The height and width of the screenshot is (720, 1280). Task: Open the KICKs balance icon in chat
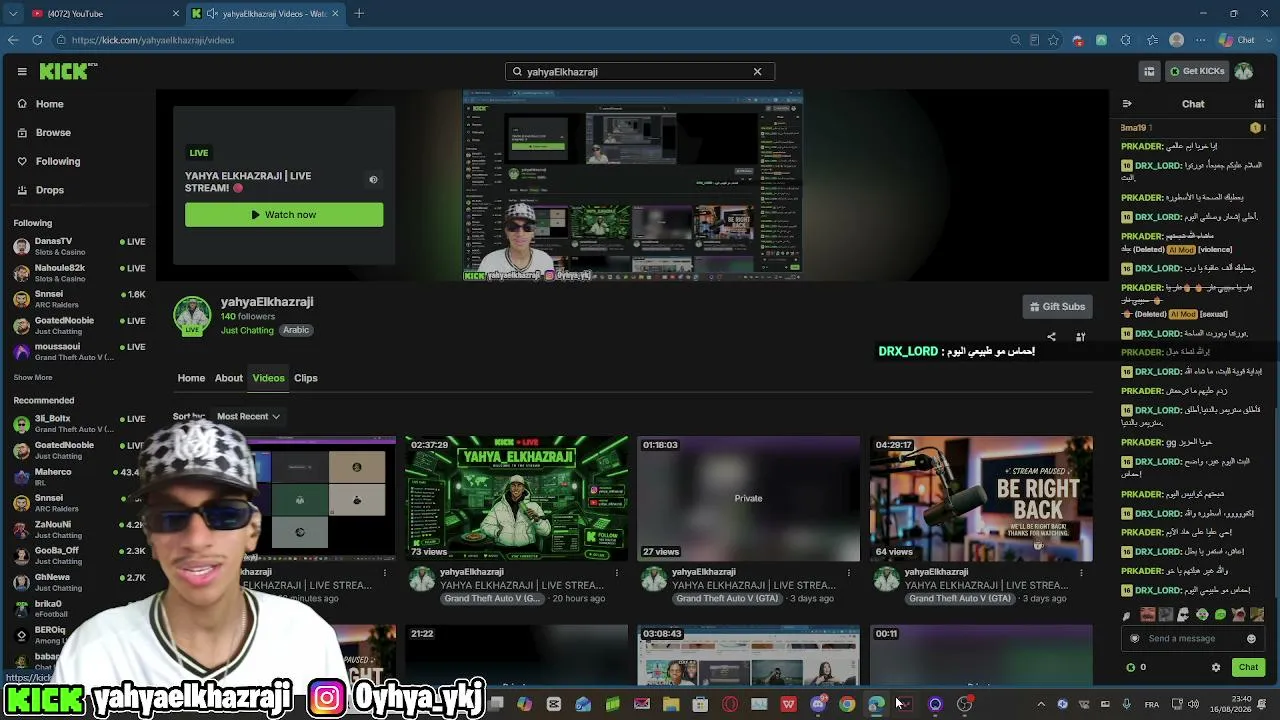coord(1131,667)
